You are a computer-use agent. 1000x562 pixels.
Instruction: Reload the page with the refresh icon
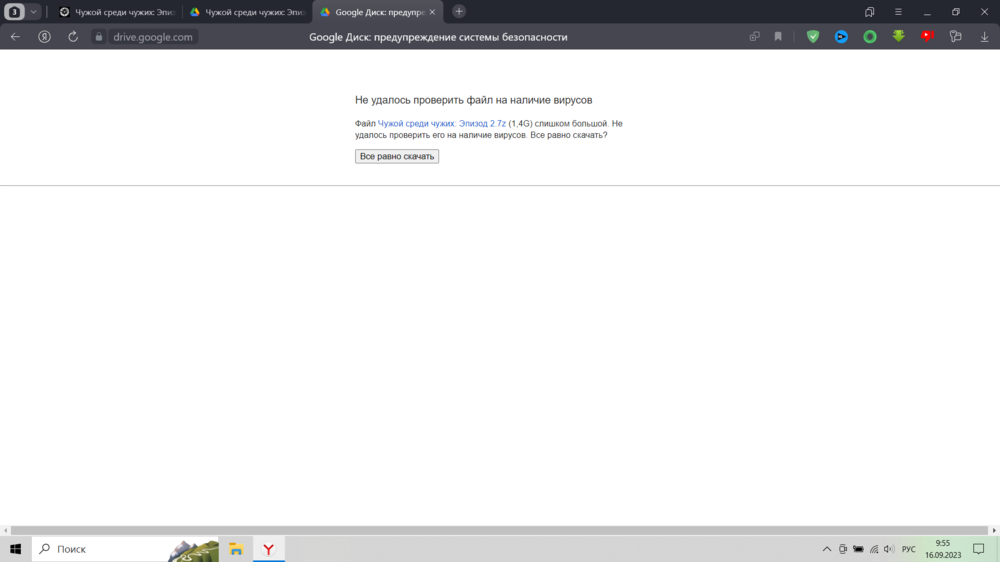coord(73,37)
